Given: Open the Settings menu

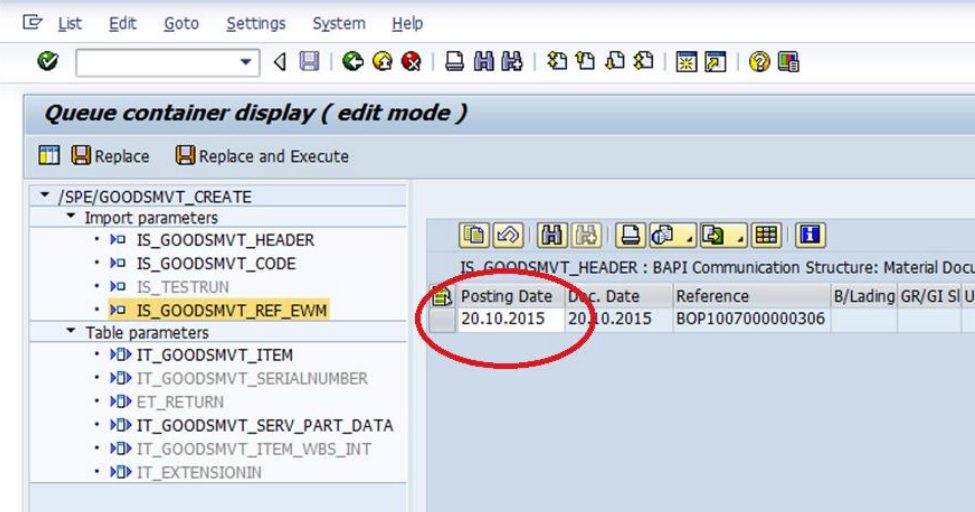Looking at the screenshot, I should (x=255, y=23).
